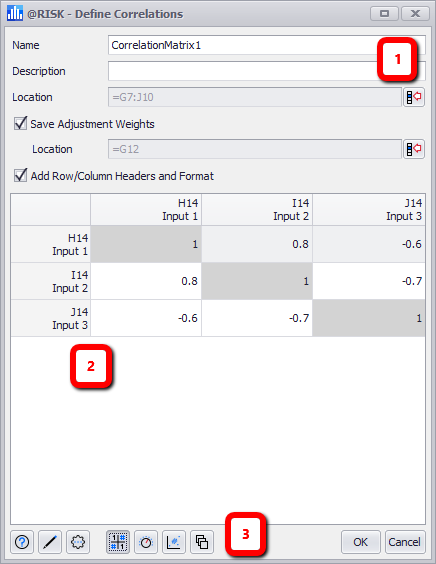Show the scatter plot view icon

point(174,542)
